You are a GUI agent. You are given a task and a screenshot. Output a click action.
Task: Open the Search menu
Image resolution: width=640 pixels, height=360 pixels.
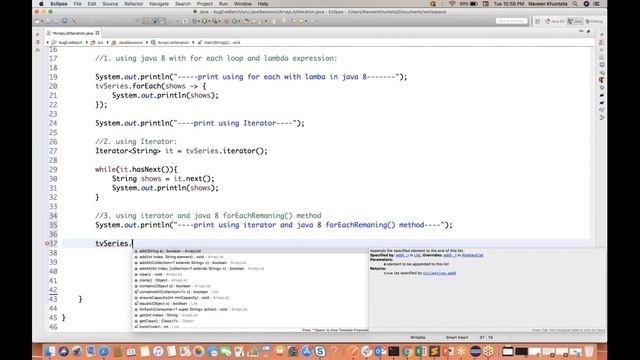[x=183, y=4]
